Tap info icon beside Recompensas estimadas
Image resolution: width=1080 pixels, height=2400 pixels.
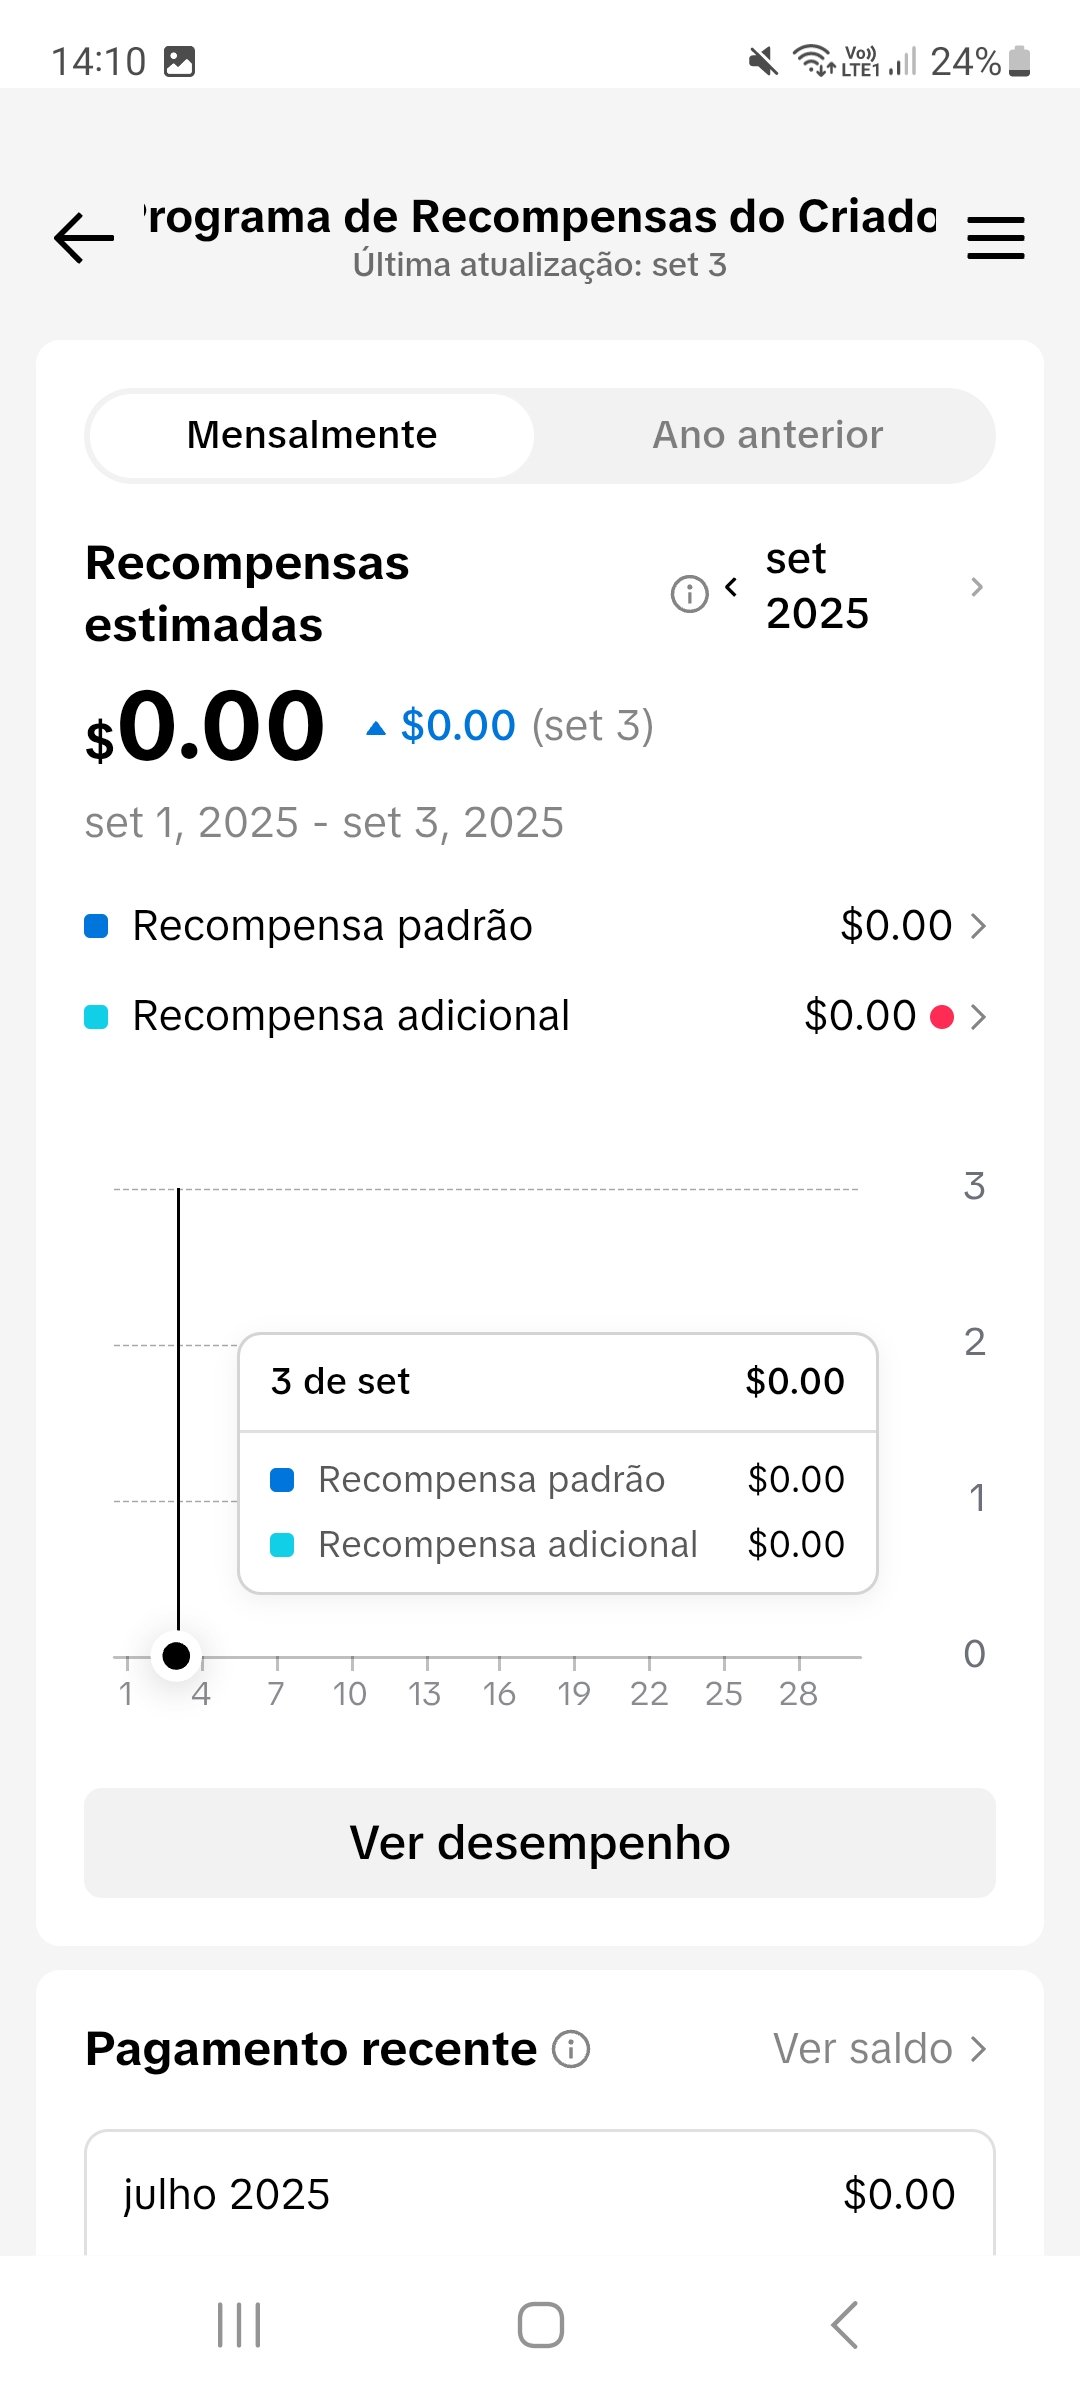[689, 593]
